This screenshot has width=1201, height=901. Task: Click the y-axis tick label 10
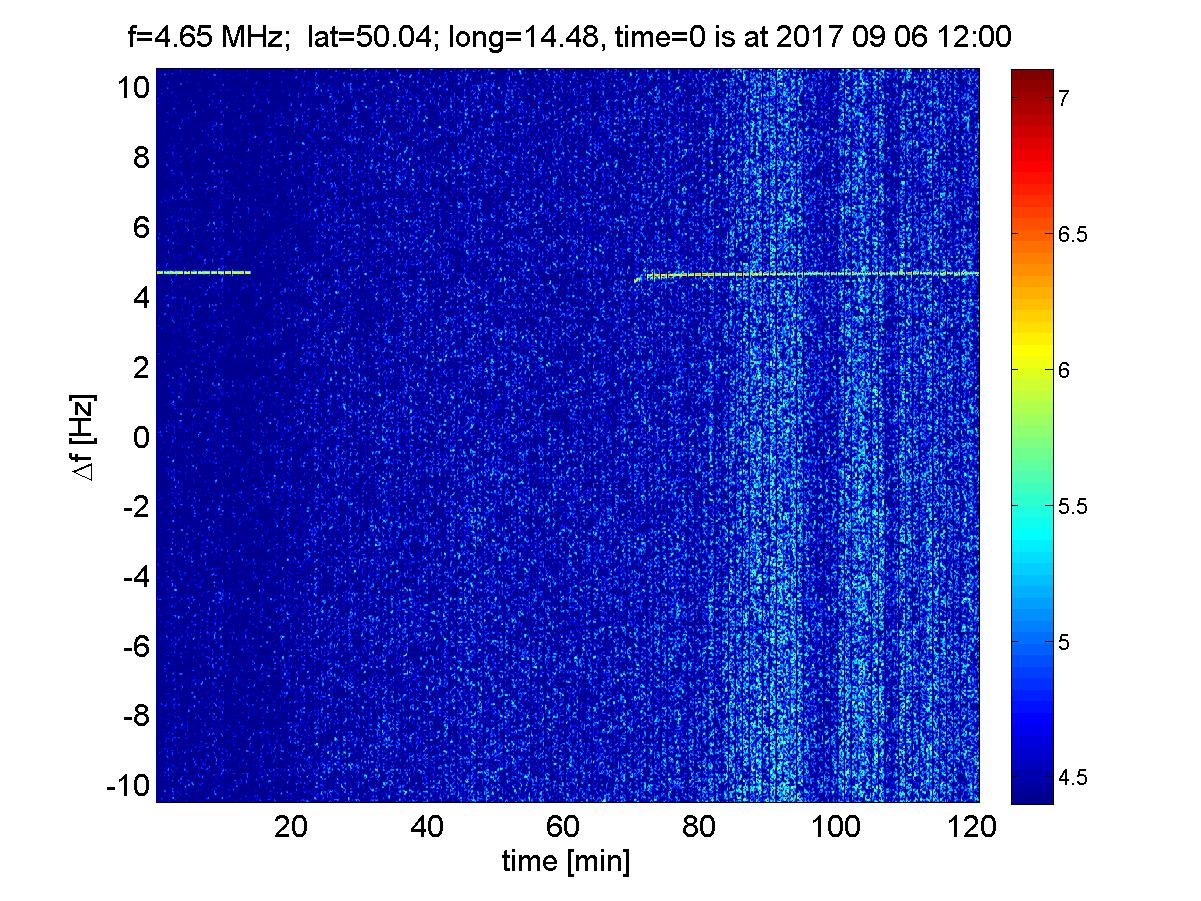[x=131, y=88]
